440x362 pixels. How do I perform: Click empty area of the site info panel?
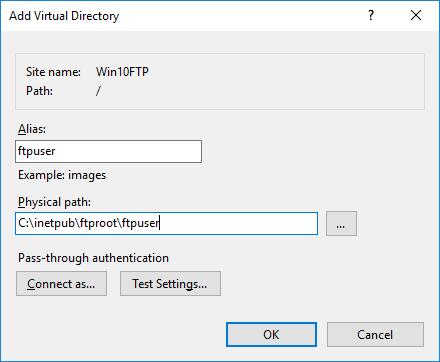click(x=287, y=82)
